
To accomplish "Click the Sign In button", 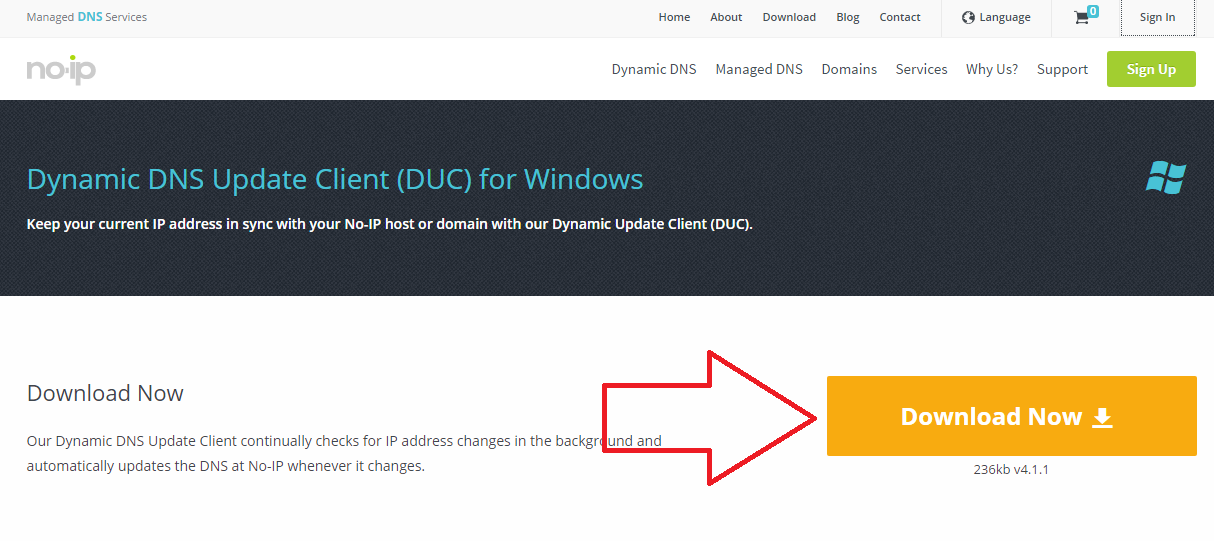I will (x=1157, y=17).
